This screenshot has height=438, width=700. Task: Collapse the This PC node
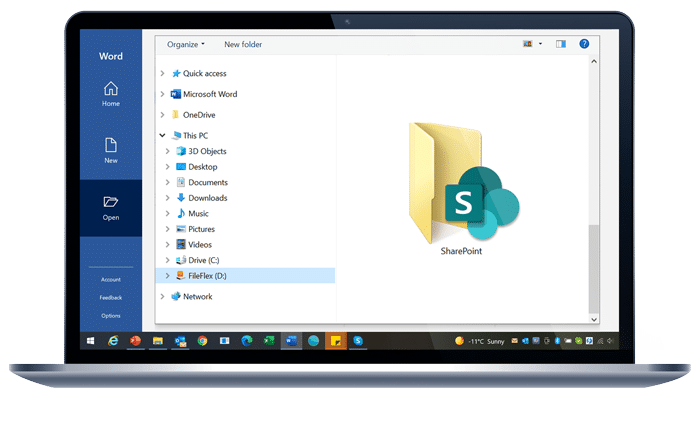(162, 135)
